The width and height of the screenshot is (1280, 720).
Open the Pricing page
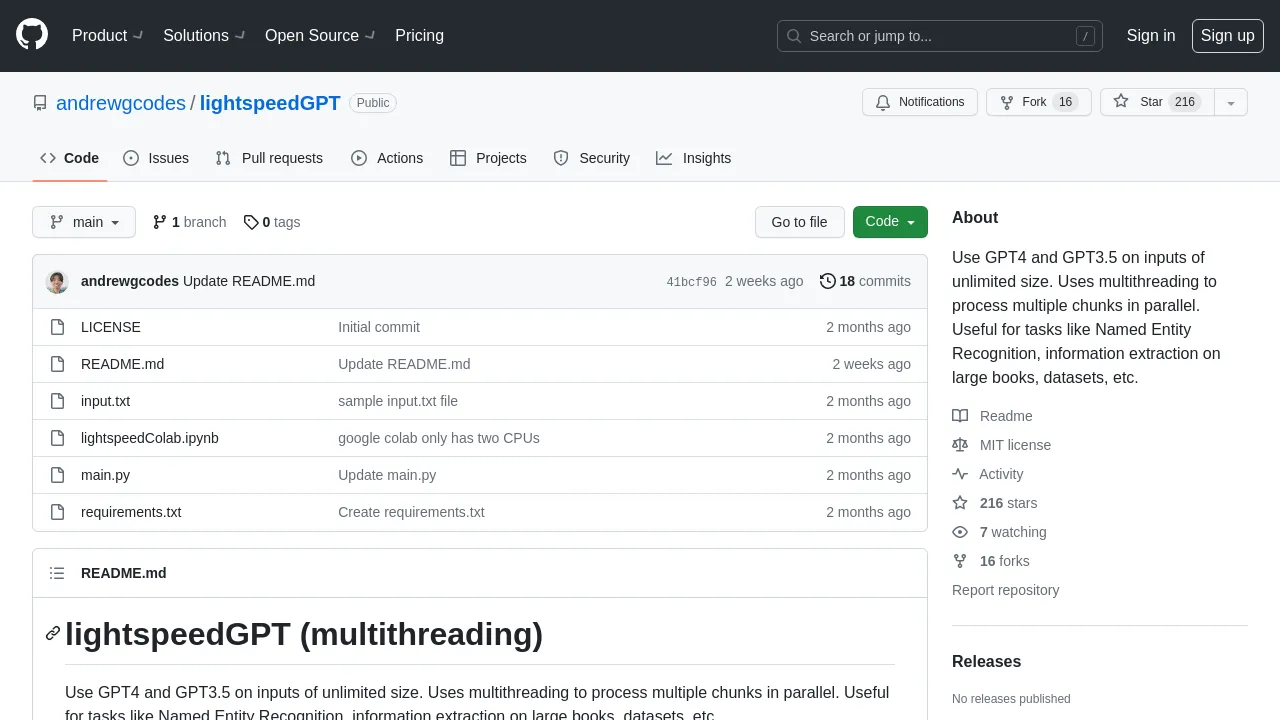tap(420, 36)
